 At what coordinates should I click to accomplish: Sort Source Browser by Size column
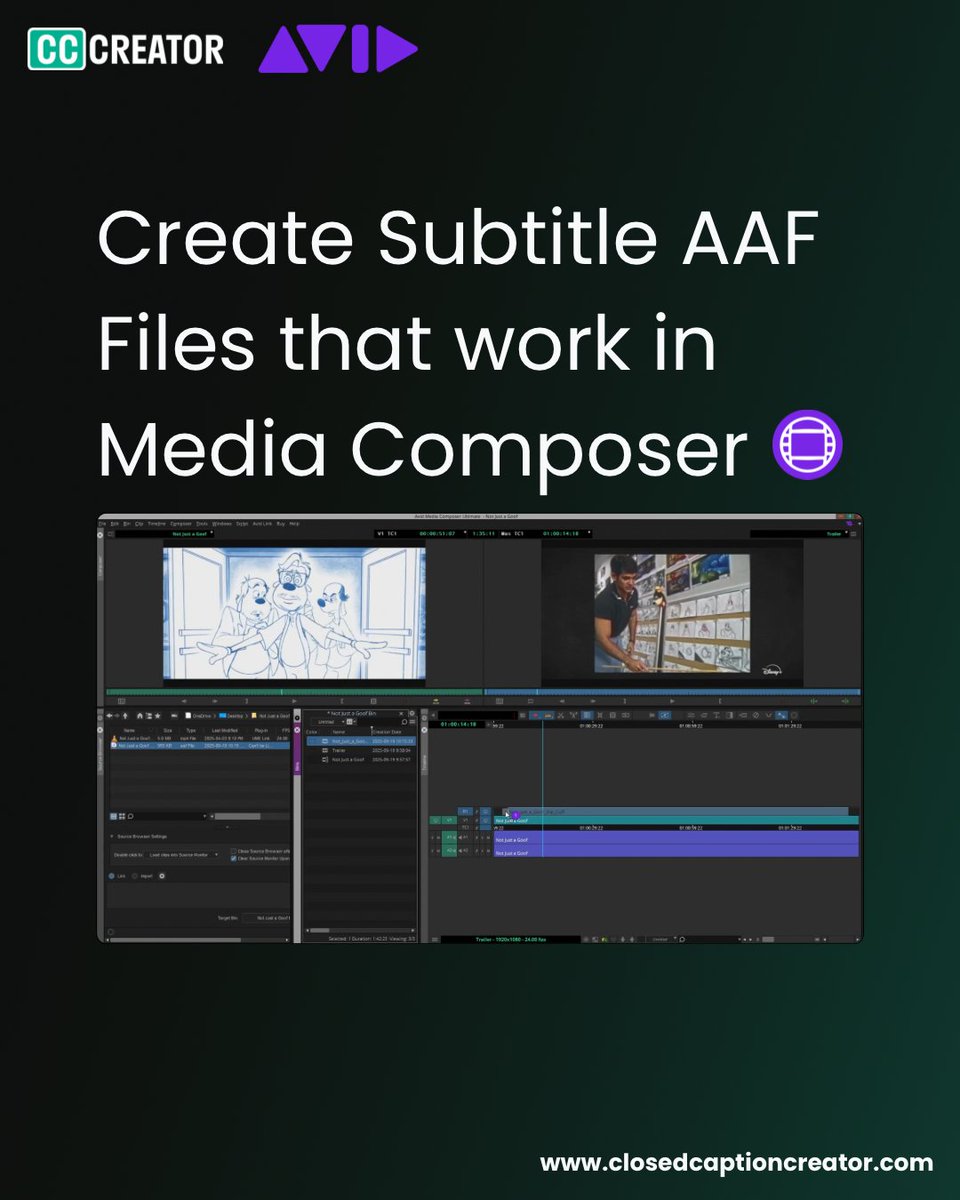coord(167,730)
